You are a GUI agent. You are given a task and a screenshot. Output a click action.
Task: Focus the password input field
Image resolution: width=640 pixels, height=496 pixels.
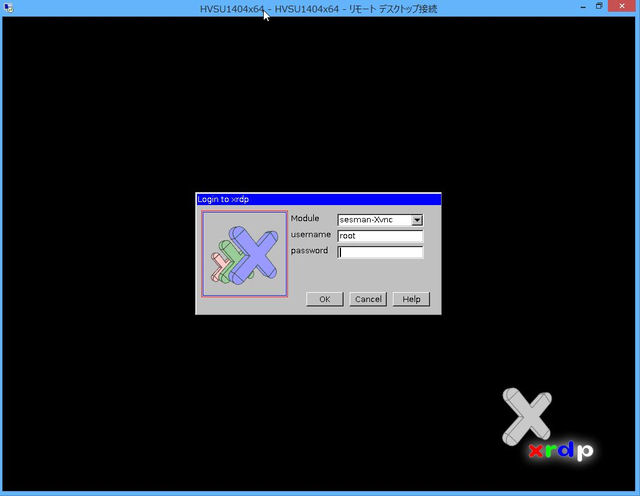point(380,252)
